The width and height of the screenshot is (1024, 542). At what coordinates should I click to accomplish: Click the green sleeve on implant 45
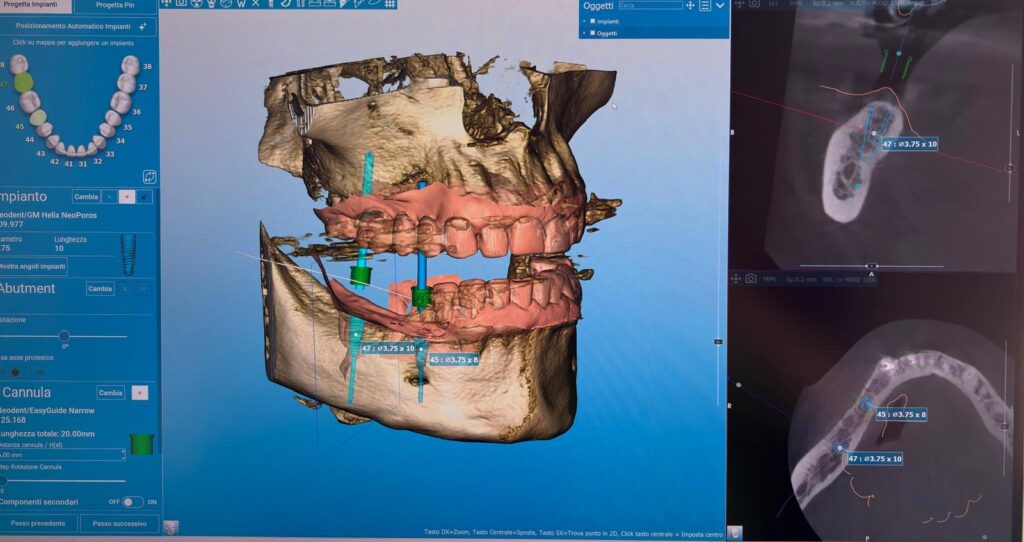tap(421, 297)
